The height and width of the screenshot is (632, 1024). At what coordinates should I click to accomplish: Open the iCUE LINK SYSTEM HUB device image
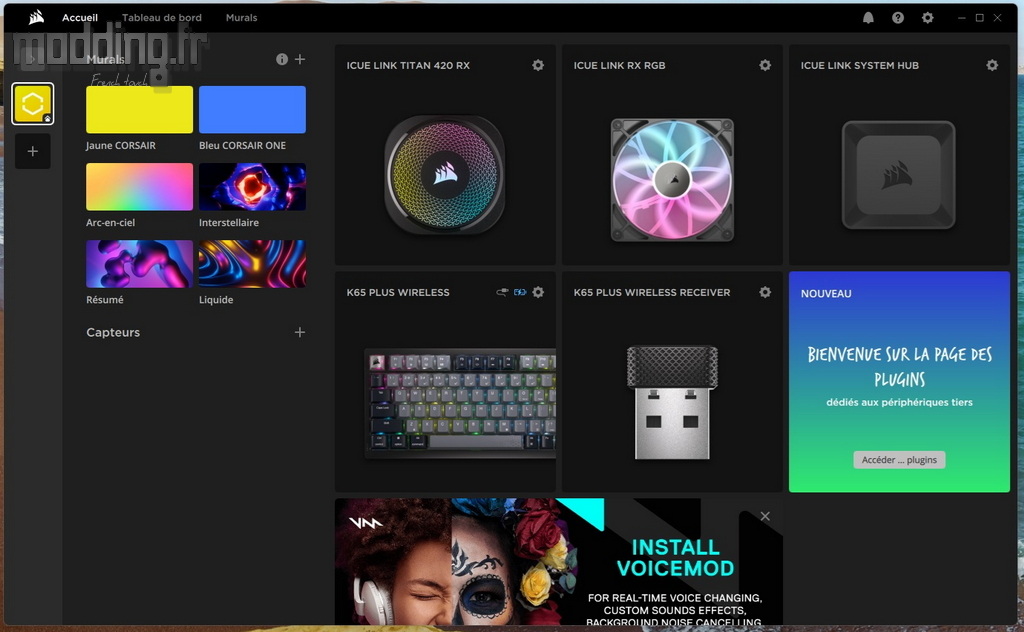click(899, 175)
